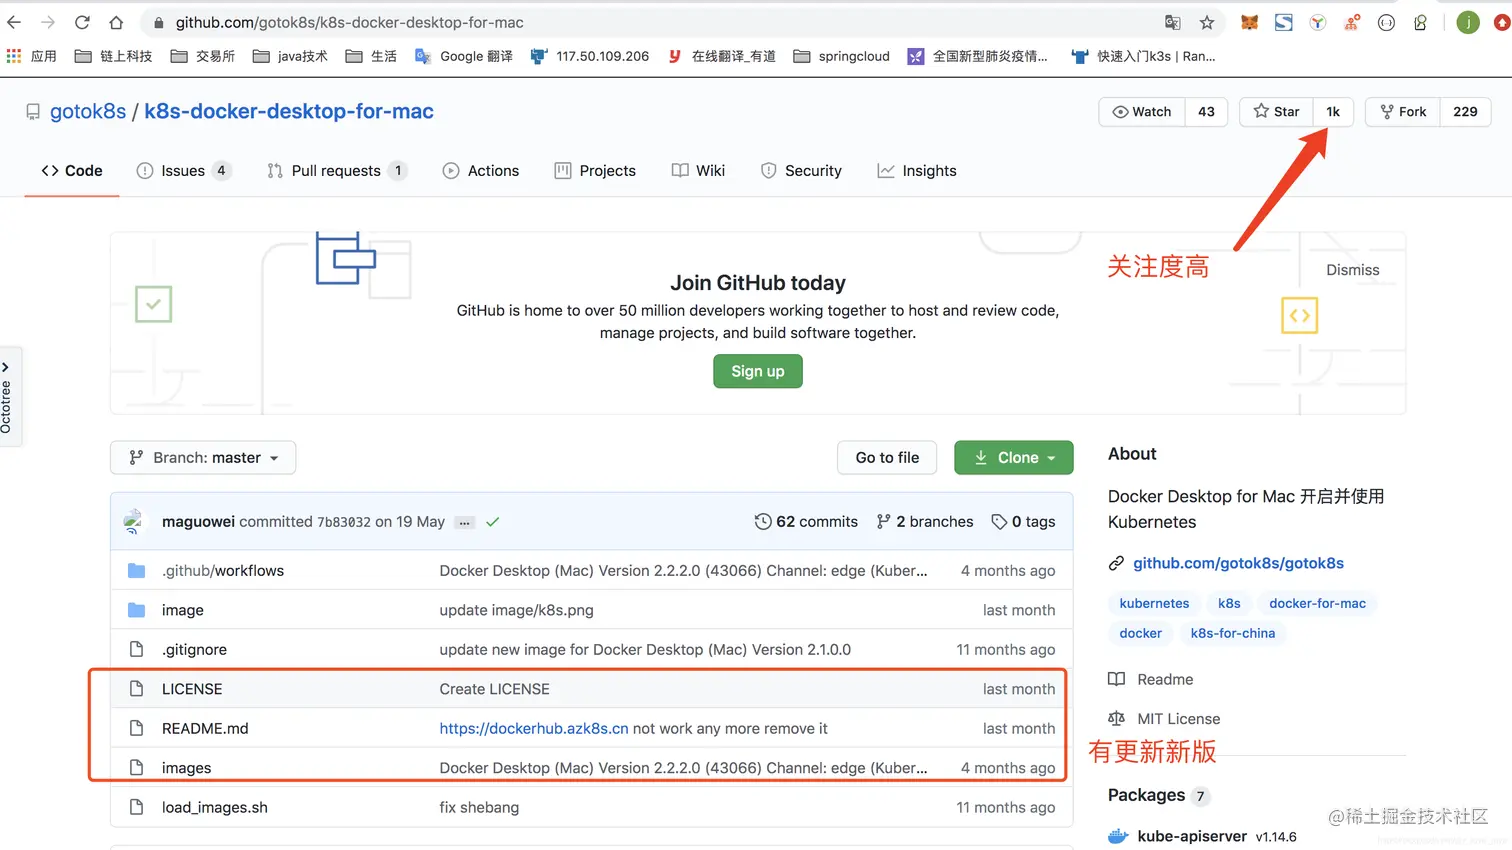
Task: Open the browser home page icon
Action: (x=116, y=22)
